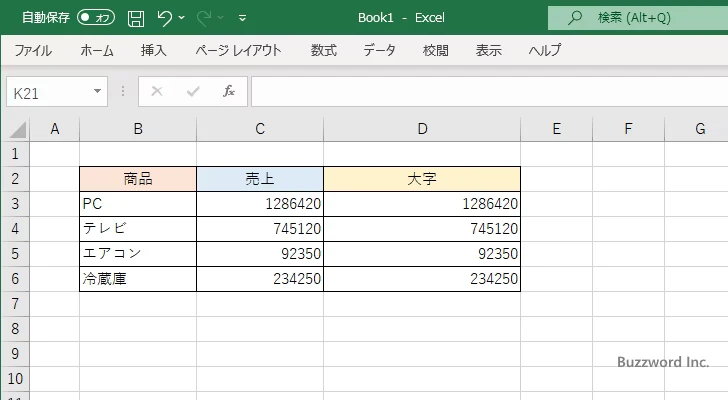Select row 9 header

(x=15, y=354)
